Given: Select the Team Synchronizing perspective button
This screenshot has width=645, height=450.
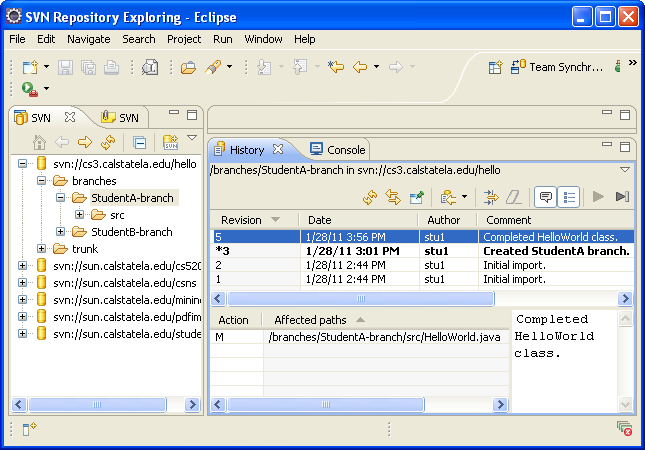Looking at the screenshot, I should pos(557,67).
